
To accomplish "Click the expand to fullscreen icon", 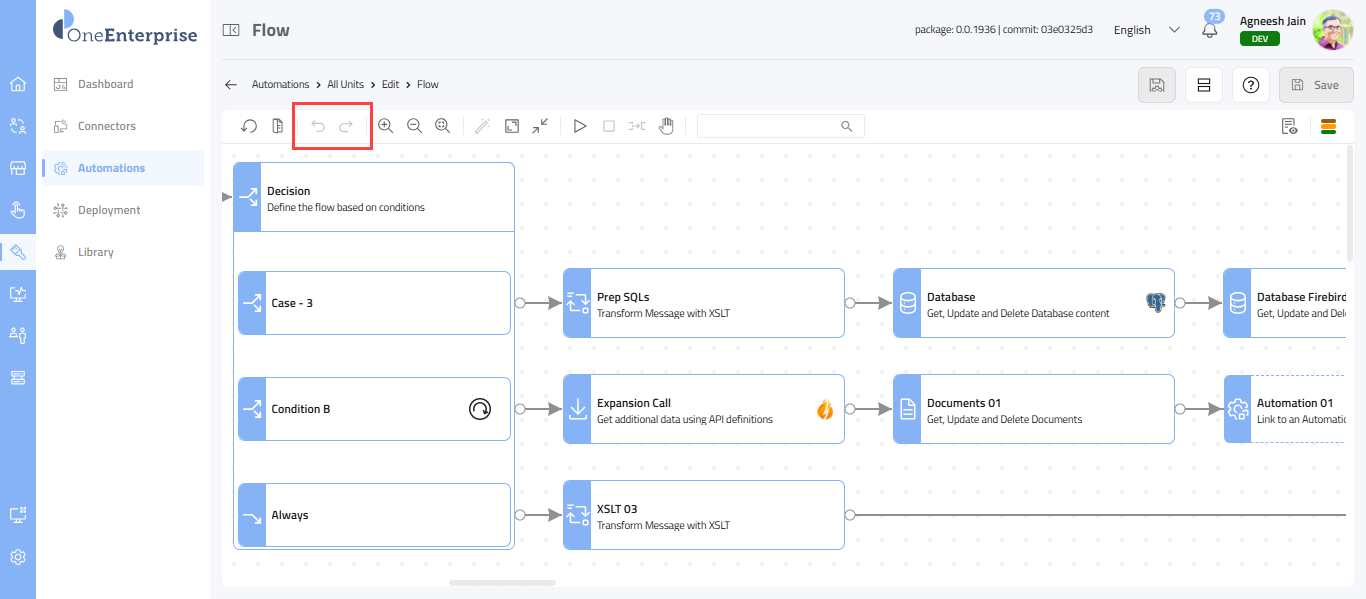I will [x=512, y=126].
